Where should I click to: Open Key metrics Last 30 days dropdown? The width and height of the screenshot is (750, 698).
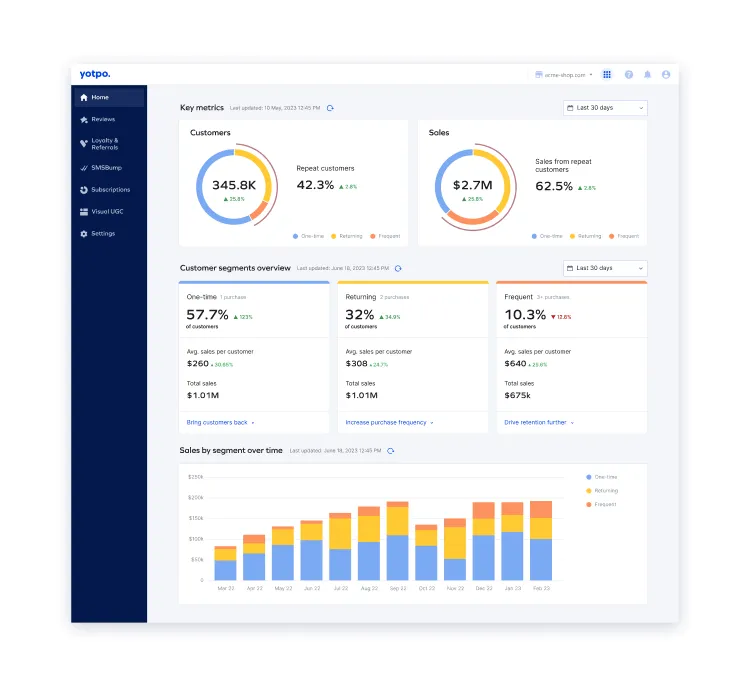pyautogui.click(x=605, y=108)
